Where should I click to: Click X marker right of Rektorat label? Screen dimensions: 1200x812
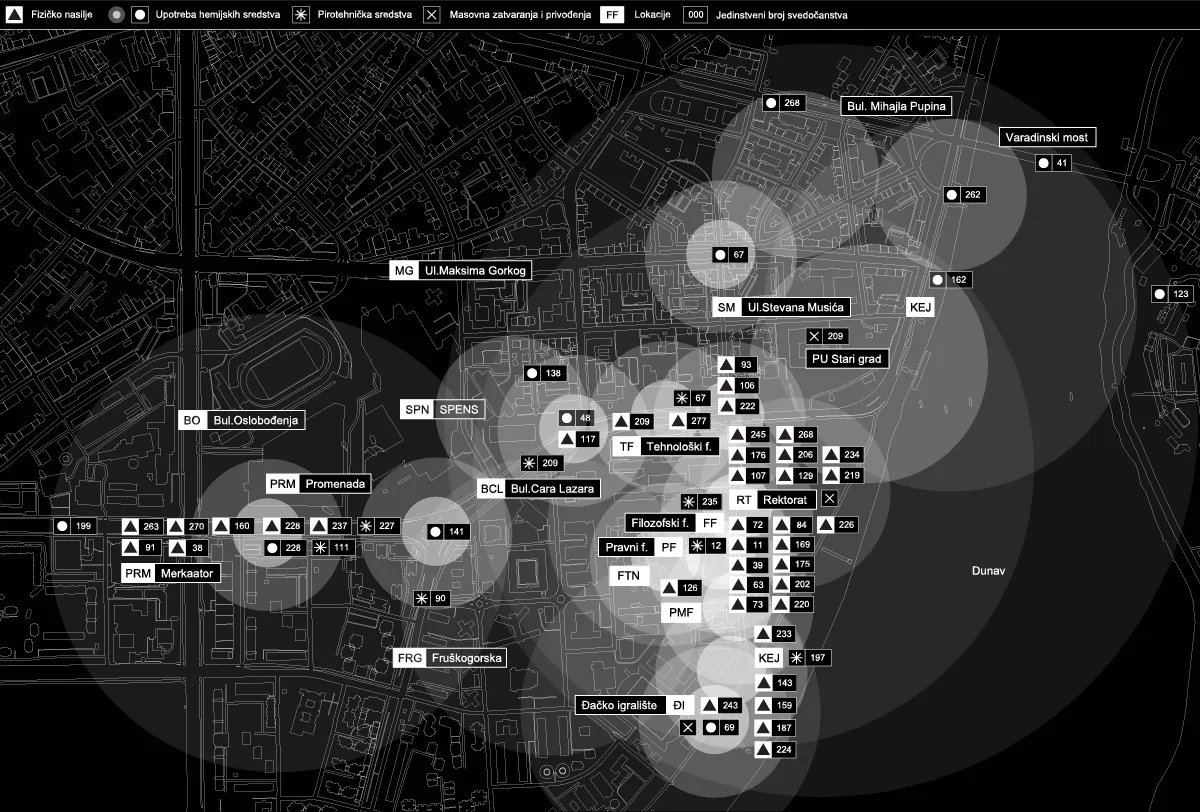point(828,498)
